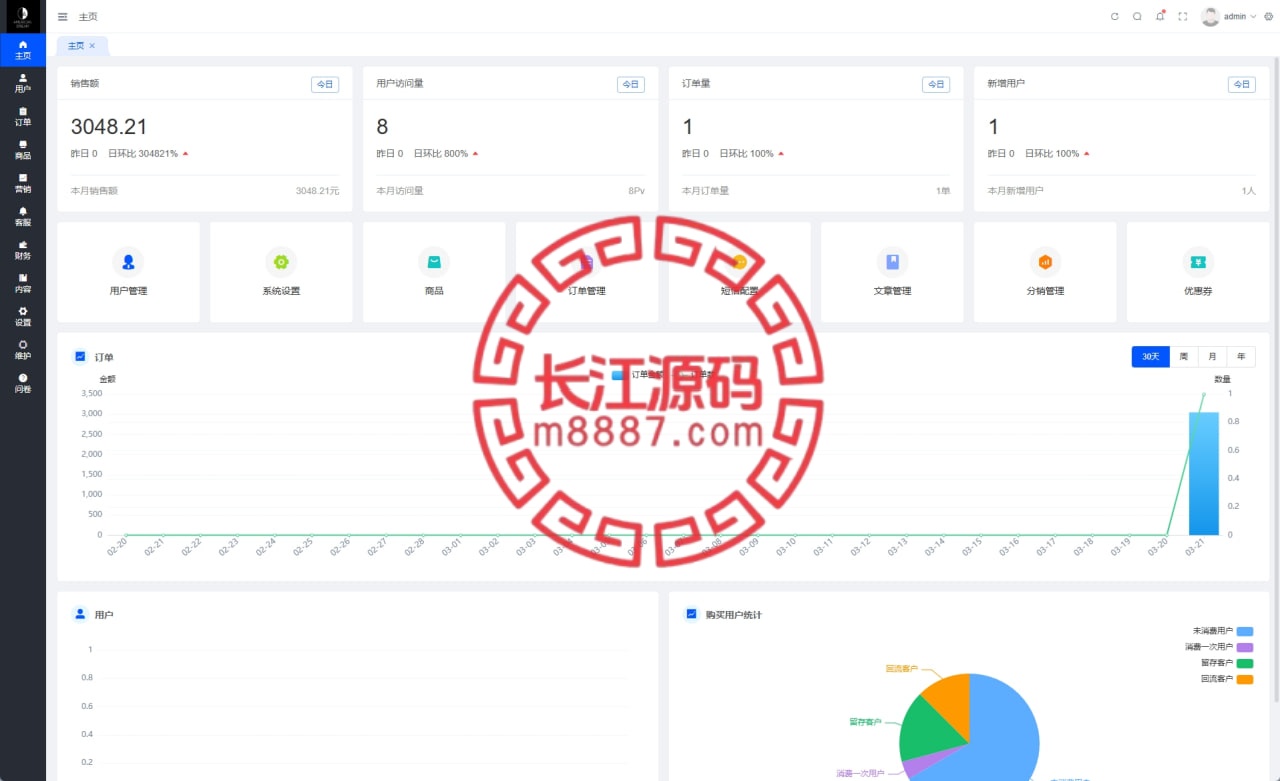Click the logo at the top left

23,16
